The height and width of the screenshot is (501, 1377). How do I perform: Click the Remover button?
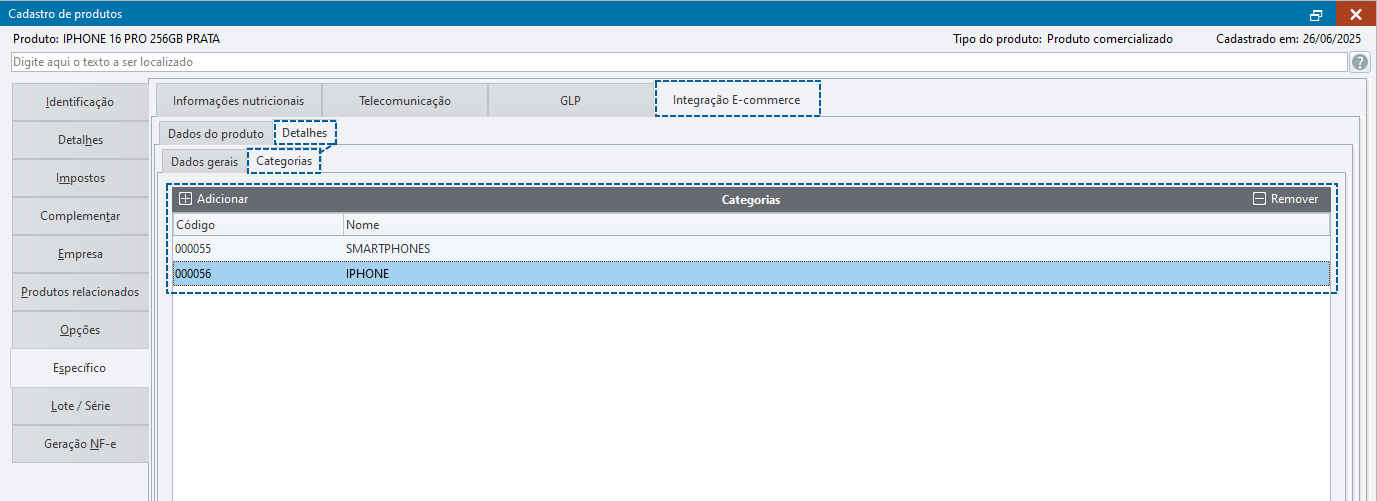click(1286, 199)
